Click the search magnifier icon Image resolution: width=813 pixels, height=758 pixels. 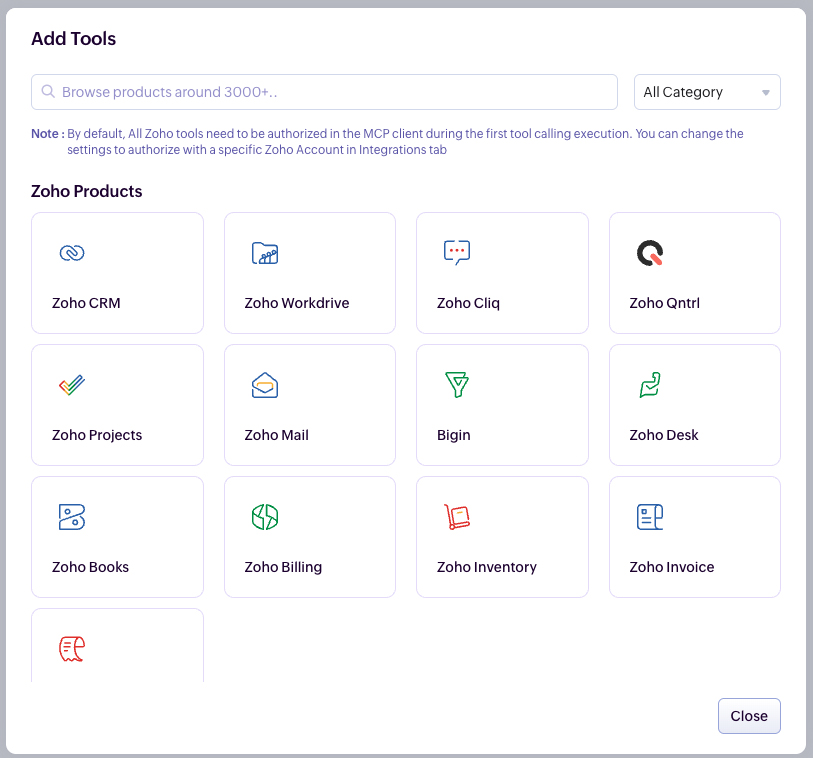(48, 92)
